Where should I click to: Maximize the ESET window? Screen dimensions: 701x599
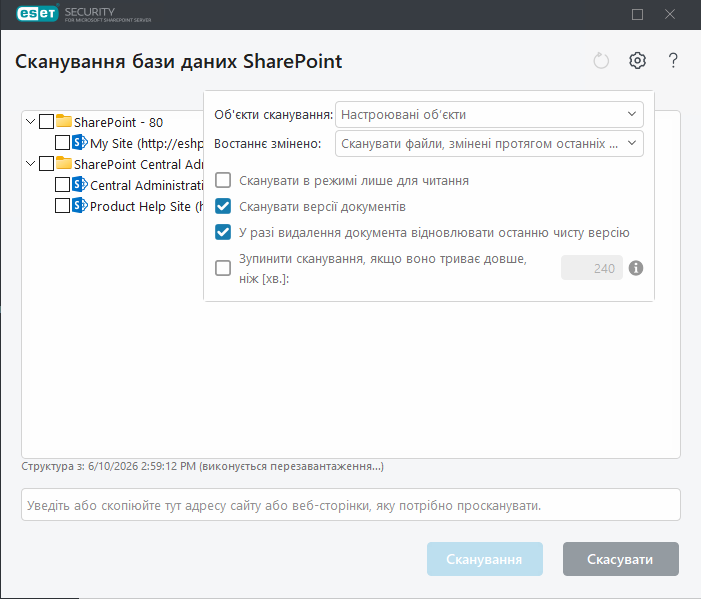(x=637, y=14)
